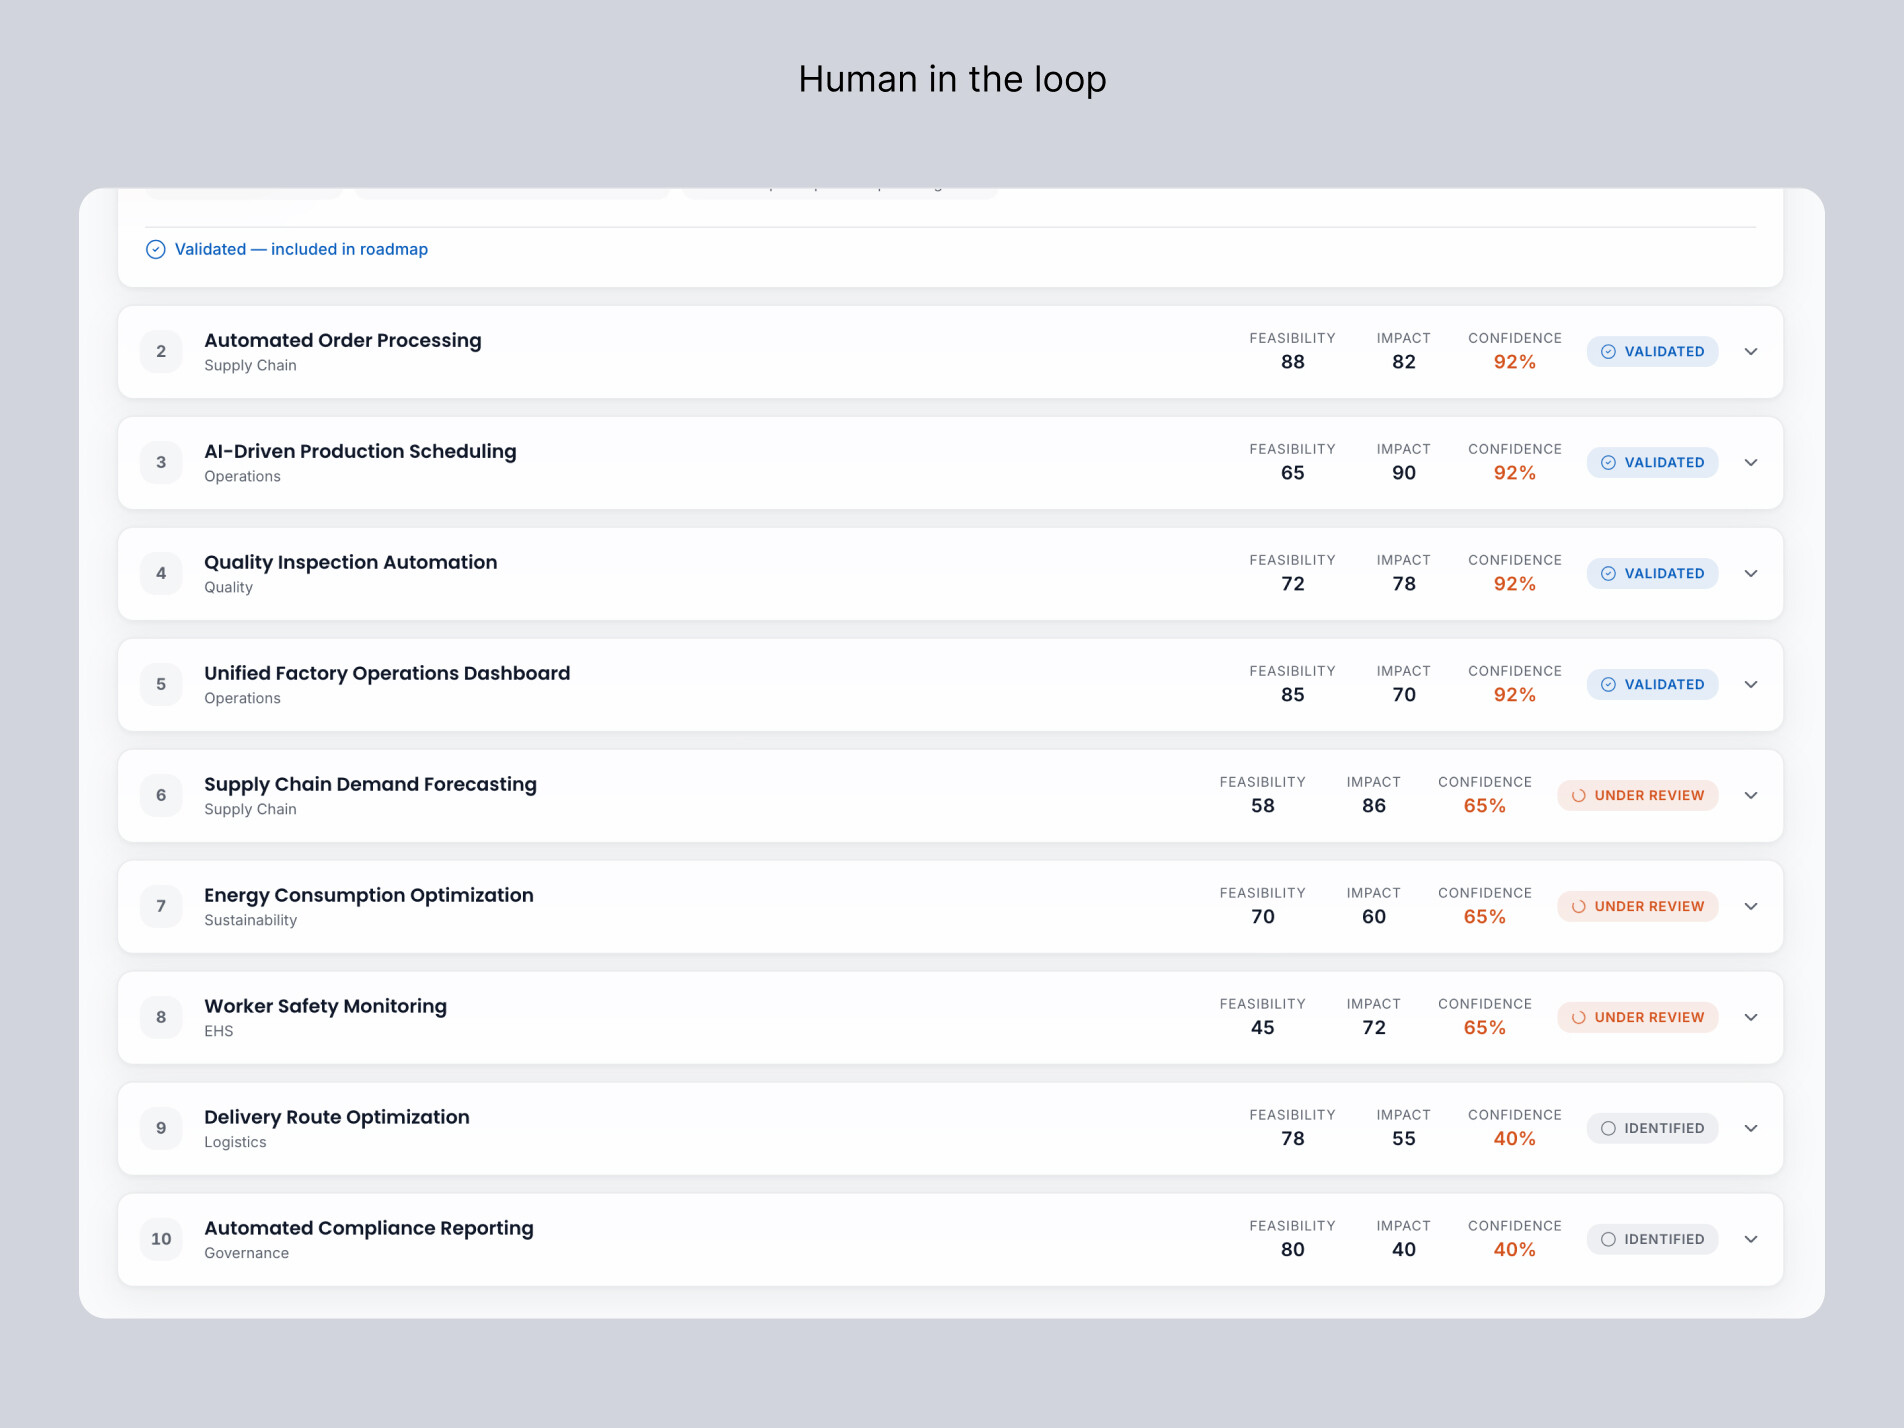
Task: Click impact value 90 for AI-Driven Production Scheduling
Action: [x=1404, y=474]
